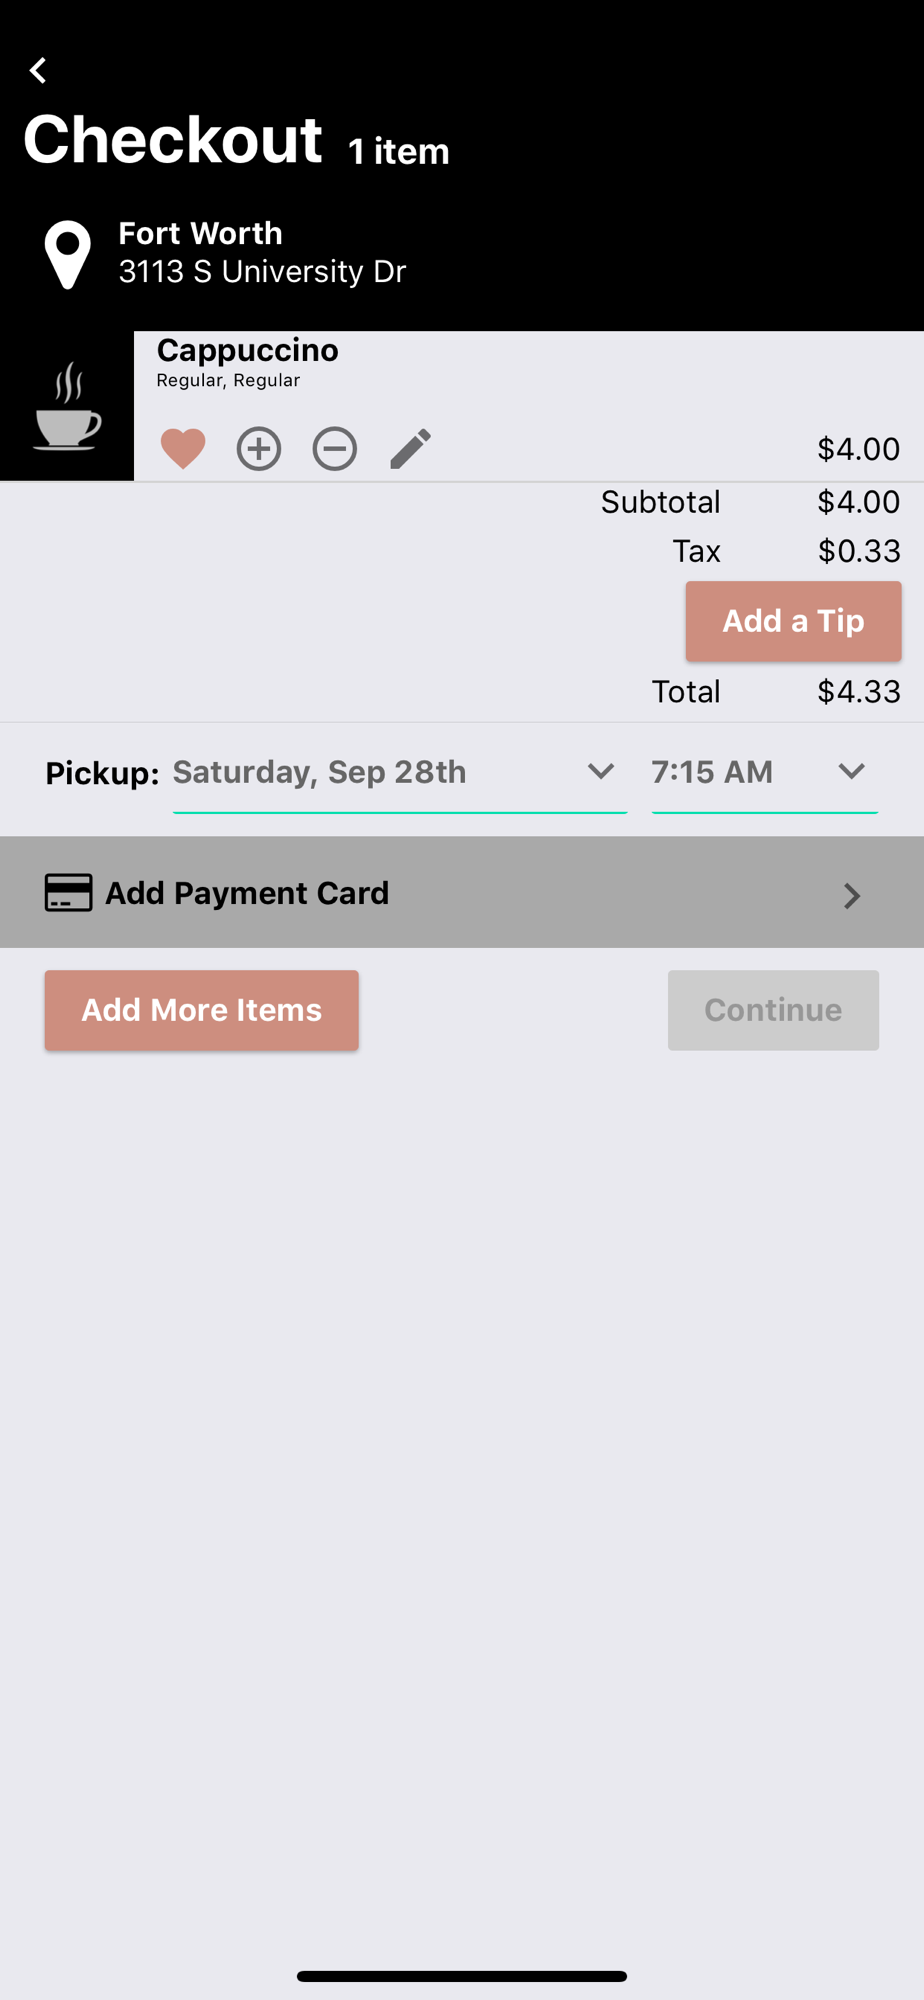The width and height of the screenshot is (924, 2000).
Task: Toggle the favorite heart for Cappuccino
Action: click(183, 448)
